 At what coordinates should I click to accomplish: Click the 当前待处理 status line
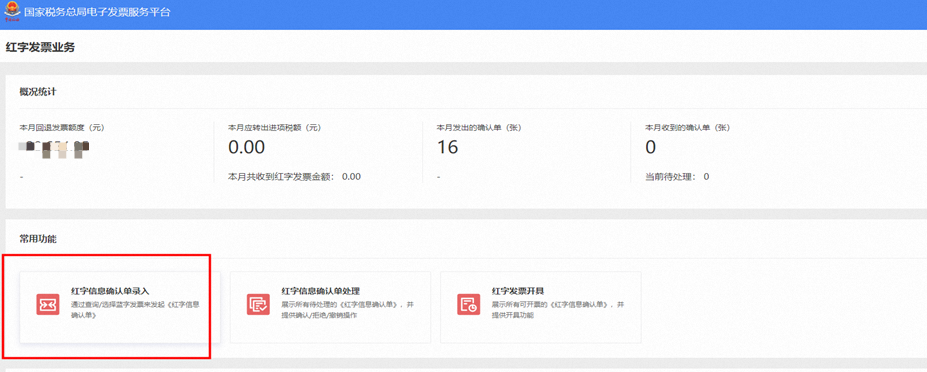point(678,176)
